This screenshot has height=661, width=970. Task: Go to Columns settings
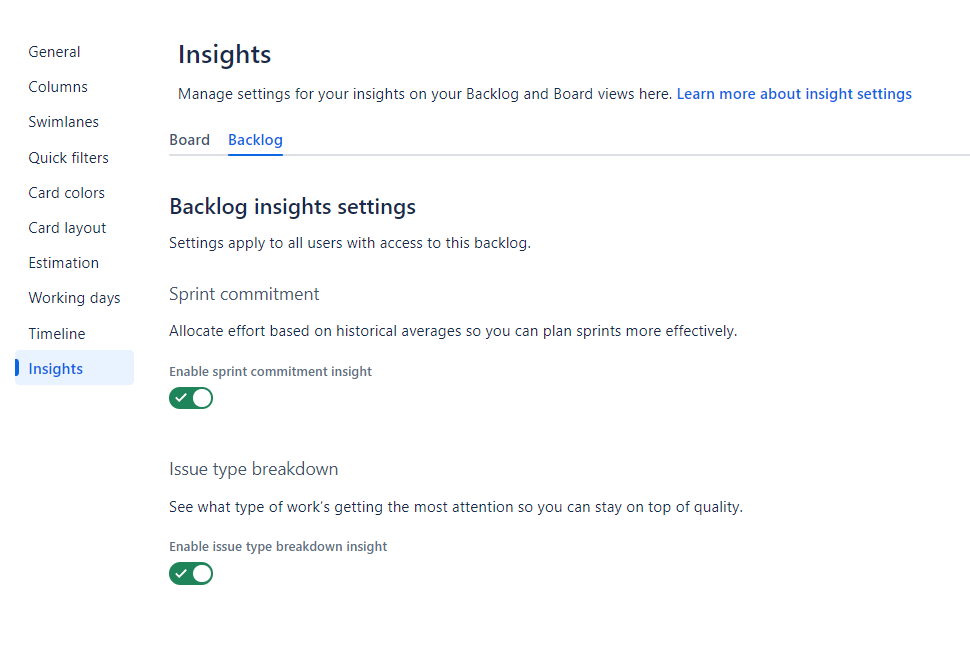(58, 87)
